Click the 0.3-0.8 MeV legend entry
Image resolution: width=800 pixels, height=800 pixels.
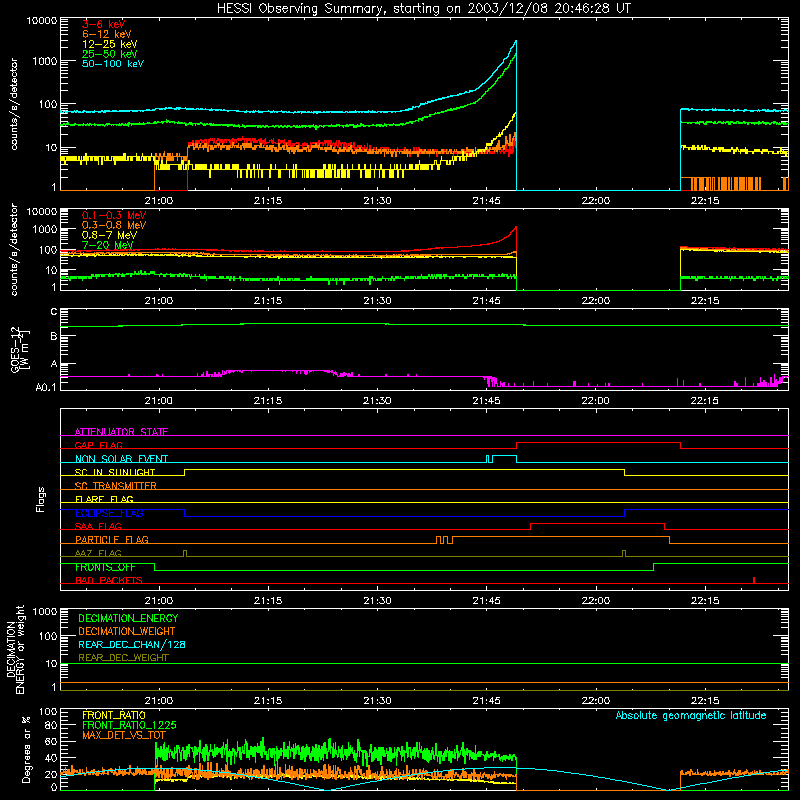[114, 225]
